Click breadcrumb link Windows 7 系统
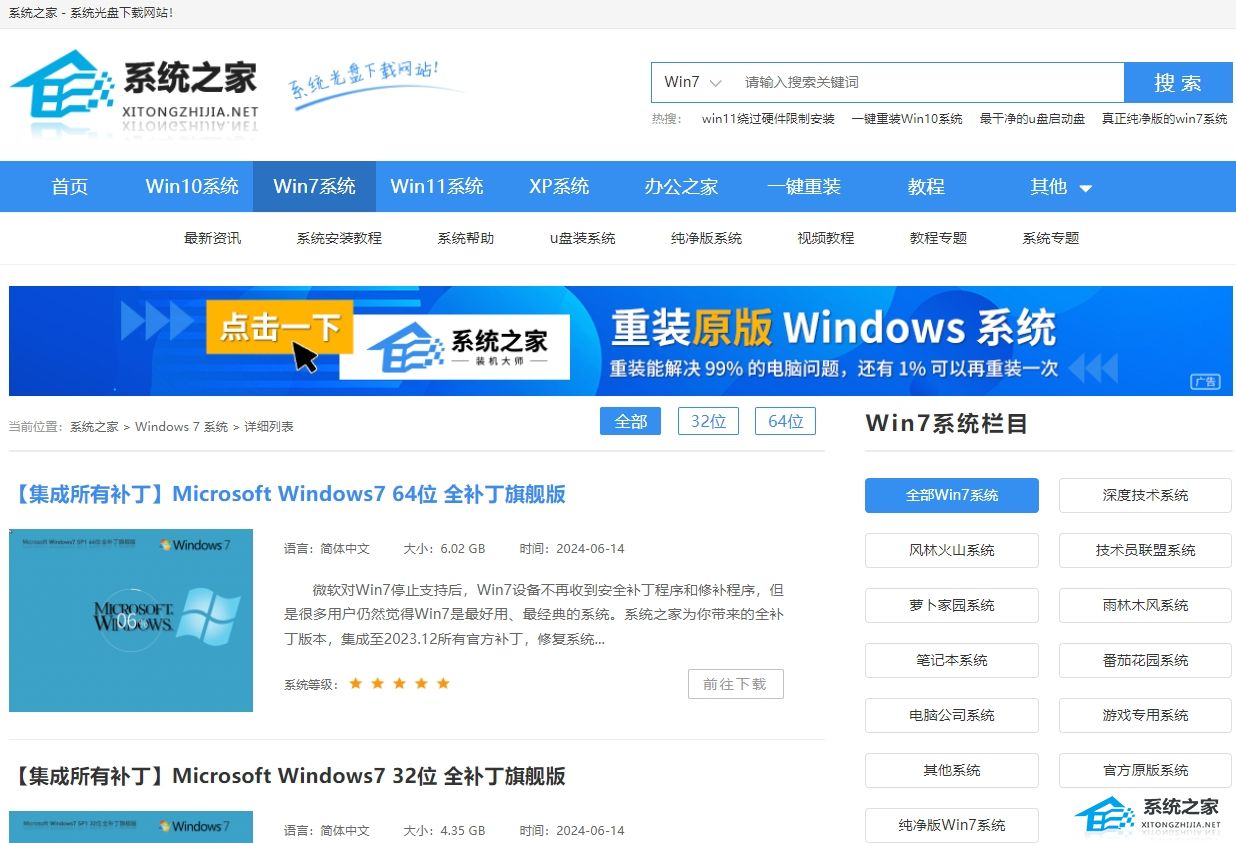This screenshot has height=843, width=1236. coord(181,426)
